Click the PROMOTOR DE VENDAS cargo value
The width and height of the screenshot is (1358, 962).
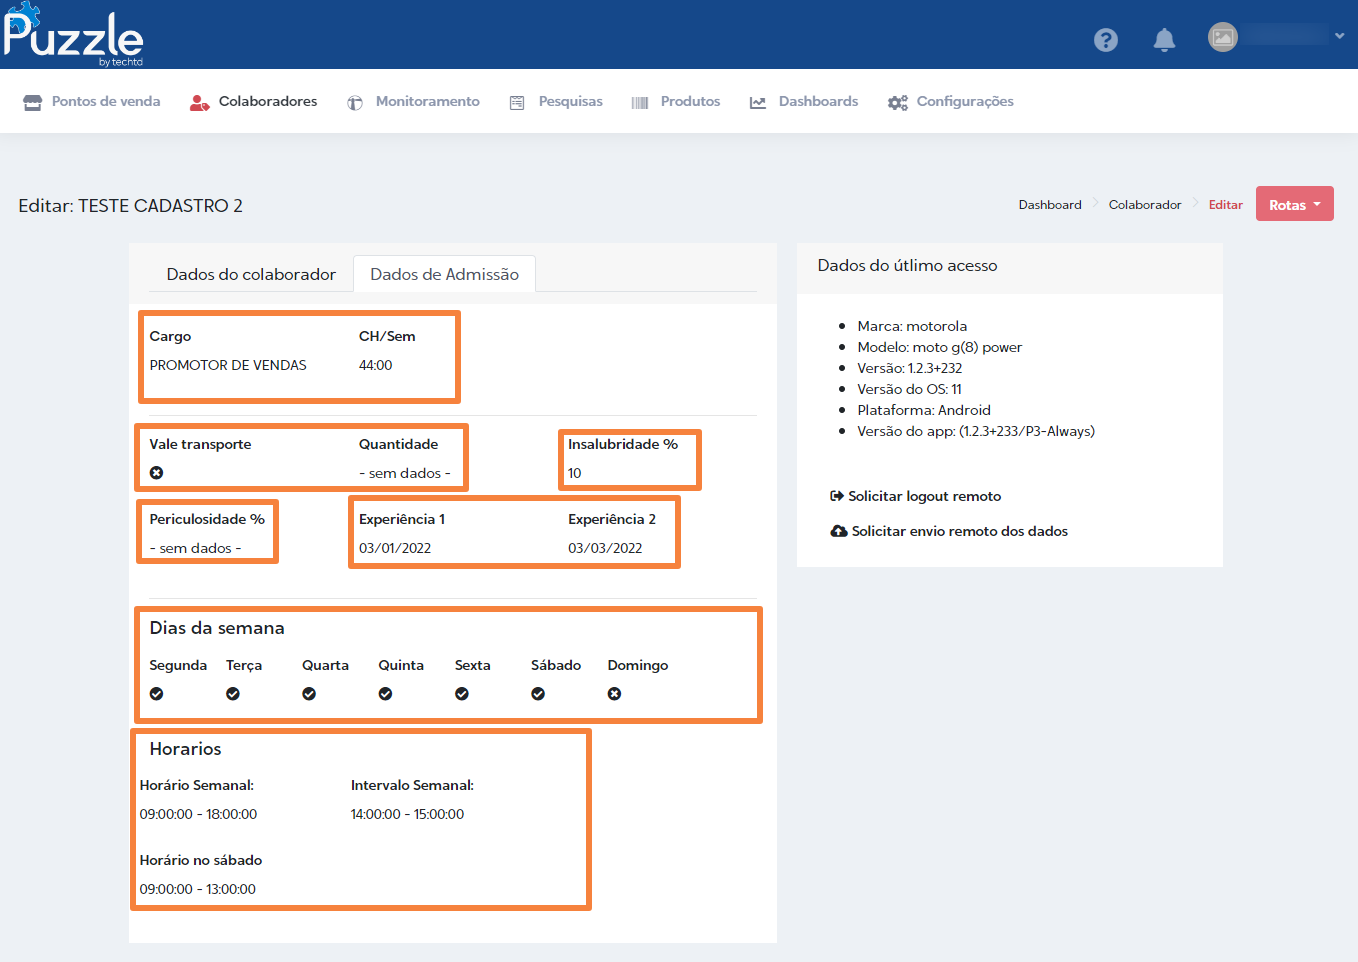(x=228, y=365)
